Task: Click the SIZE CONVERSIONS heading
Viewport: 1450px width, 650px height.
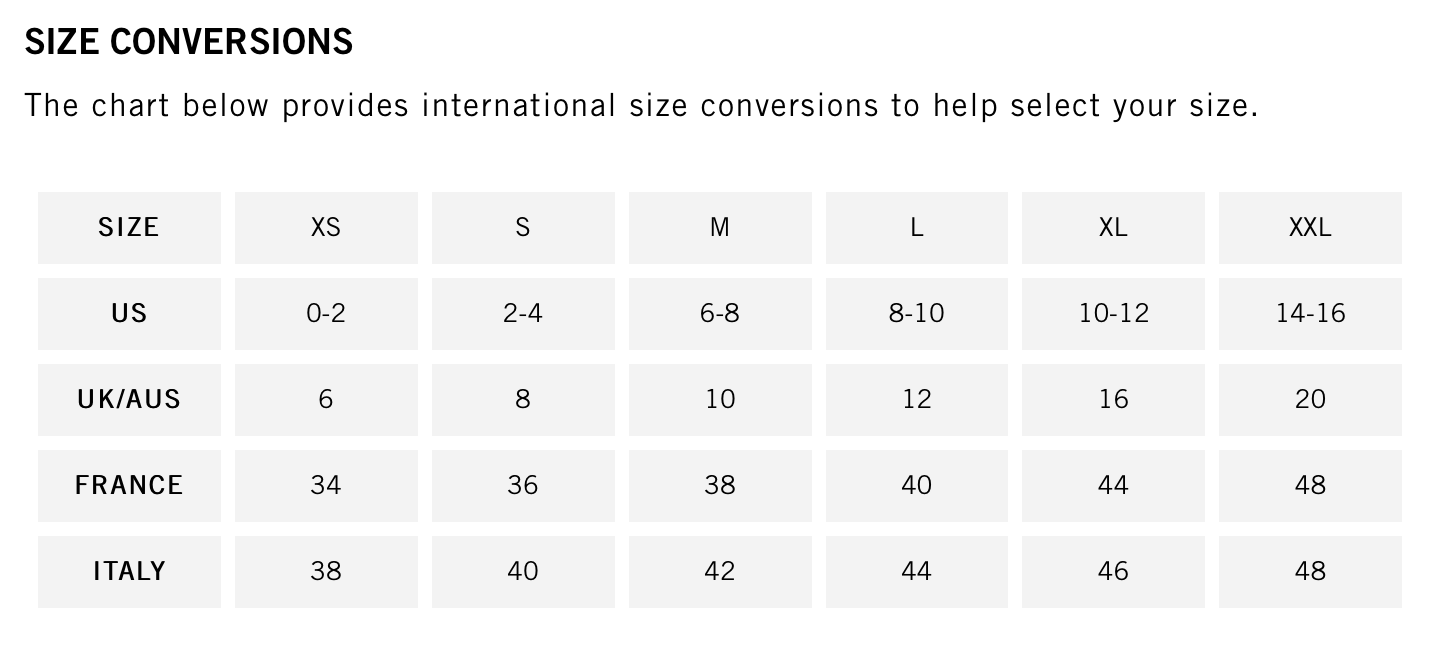Action: click(x=189, y=42)
